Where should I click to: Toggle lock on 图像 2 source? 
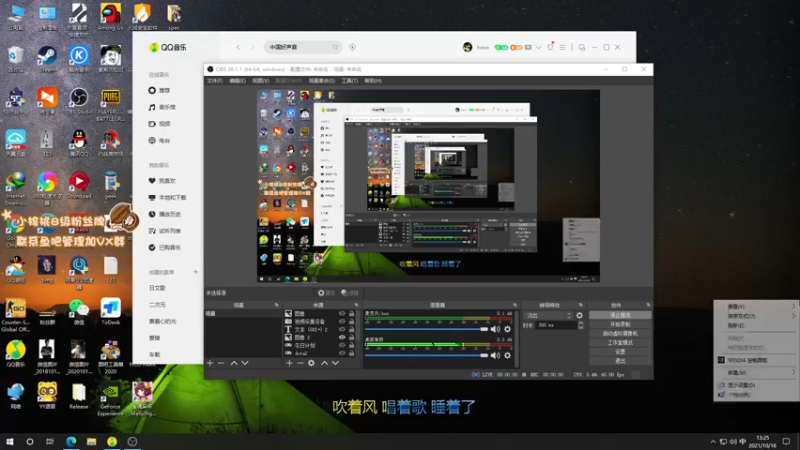coord(352,337)
